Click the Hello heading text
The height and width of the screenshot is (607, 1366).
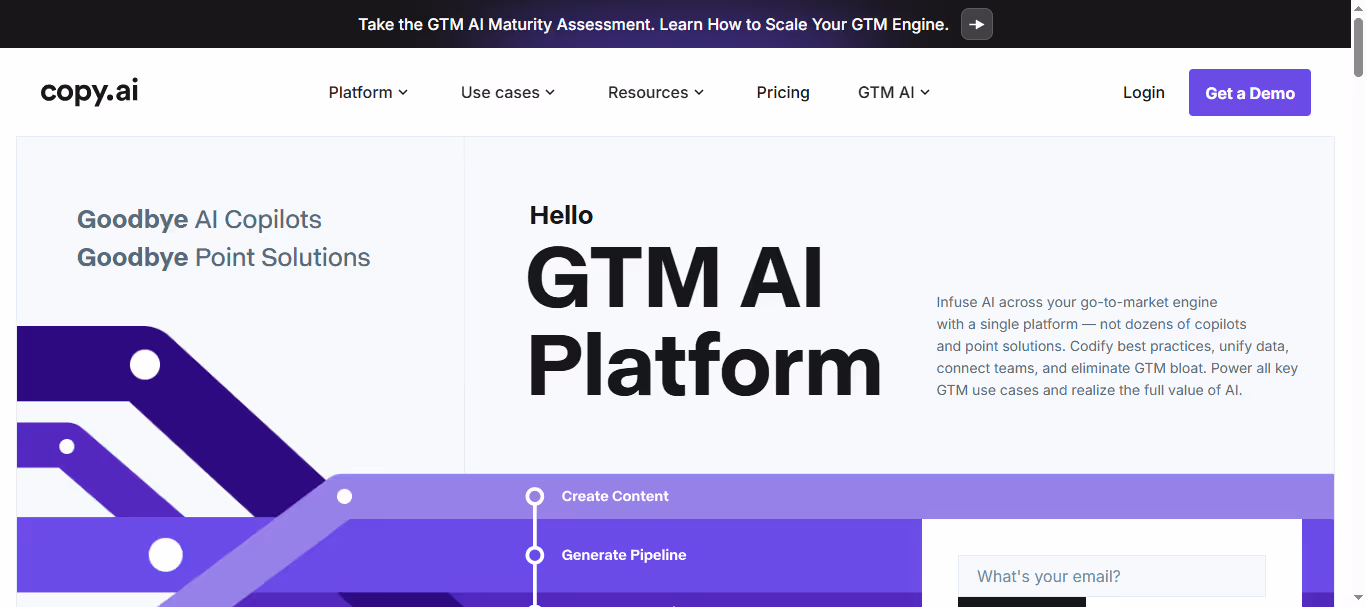[x=561, y=215]
